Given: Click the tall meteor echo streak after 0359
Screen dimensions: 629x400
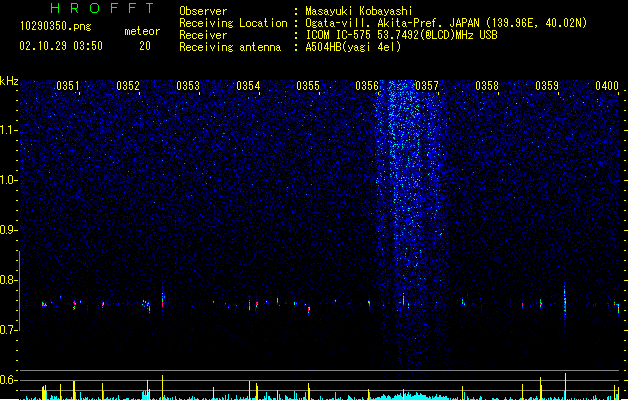Looking at the screenshot, I should click(x=565, y=303).
